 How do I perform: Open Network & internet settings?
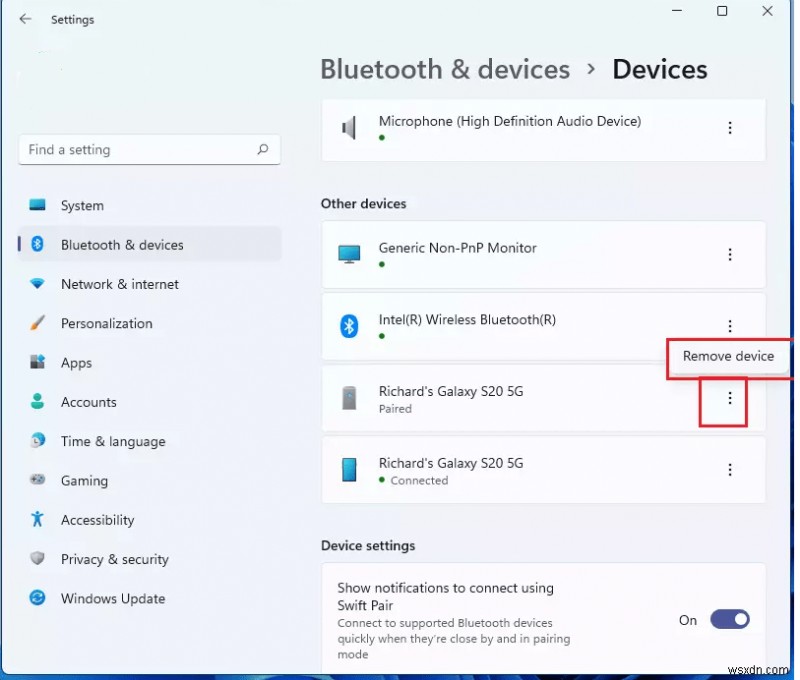149,284
